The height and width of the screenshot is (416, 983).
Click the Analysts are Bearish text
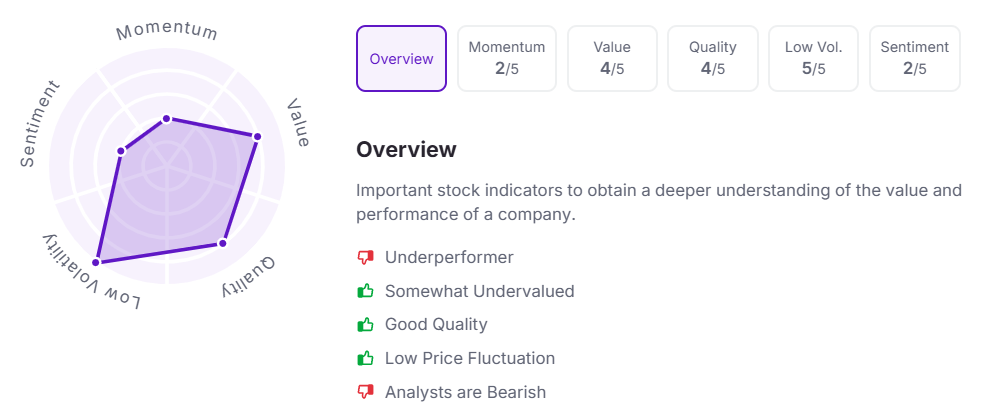(x=465, y=392)
